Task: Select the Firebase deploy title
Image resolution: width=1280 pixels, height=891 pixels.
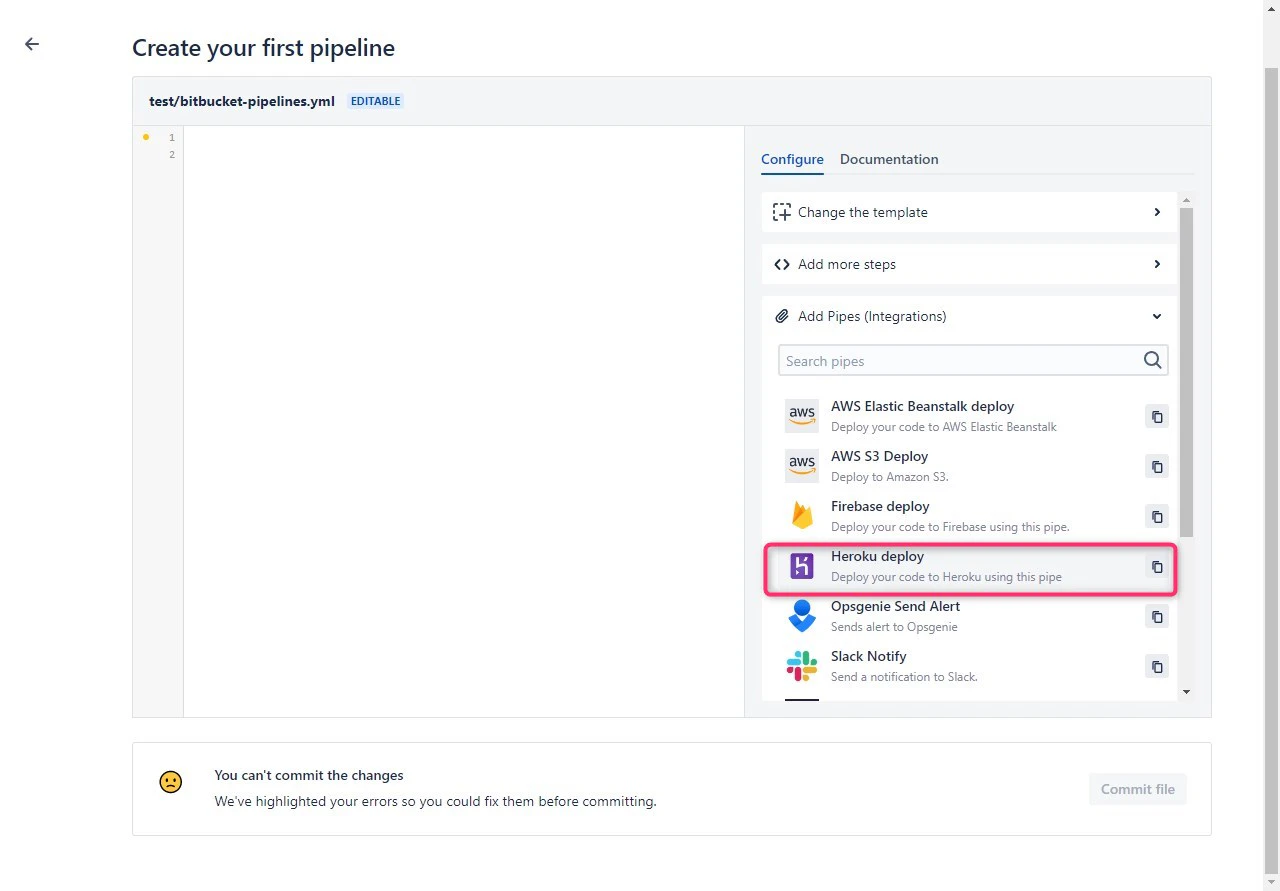Action: (880, 506)
